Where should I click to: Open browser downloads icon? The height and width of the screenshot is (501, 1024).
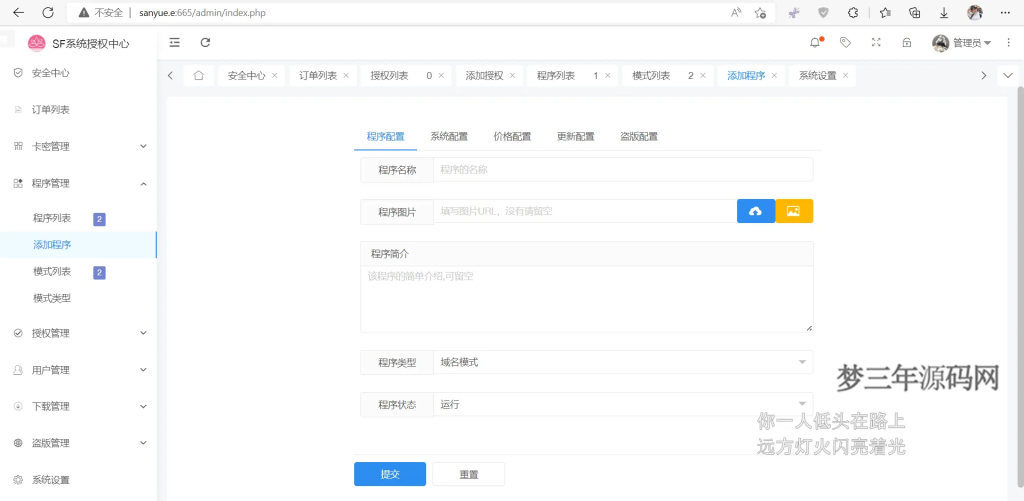point(944,12)
